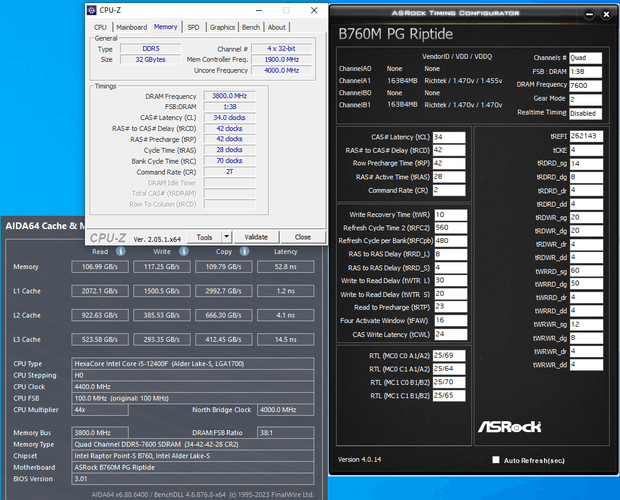Click the Copy info icon in AIDA64

click(244, 251)
